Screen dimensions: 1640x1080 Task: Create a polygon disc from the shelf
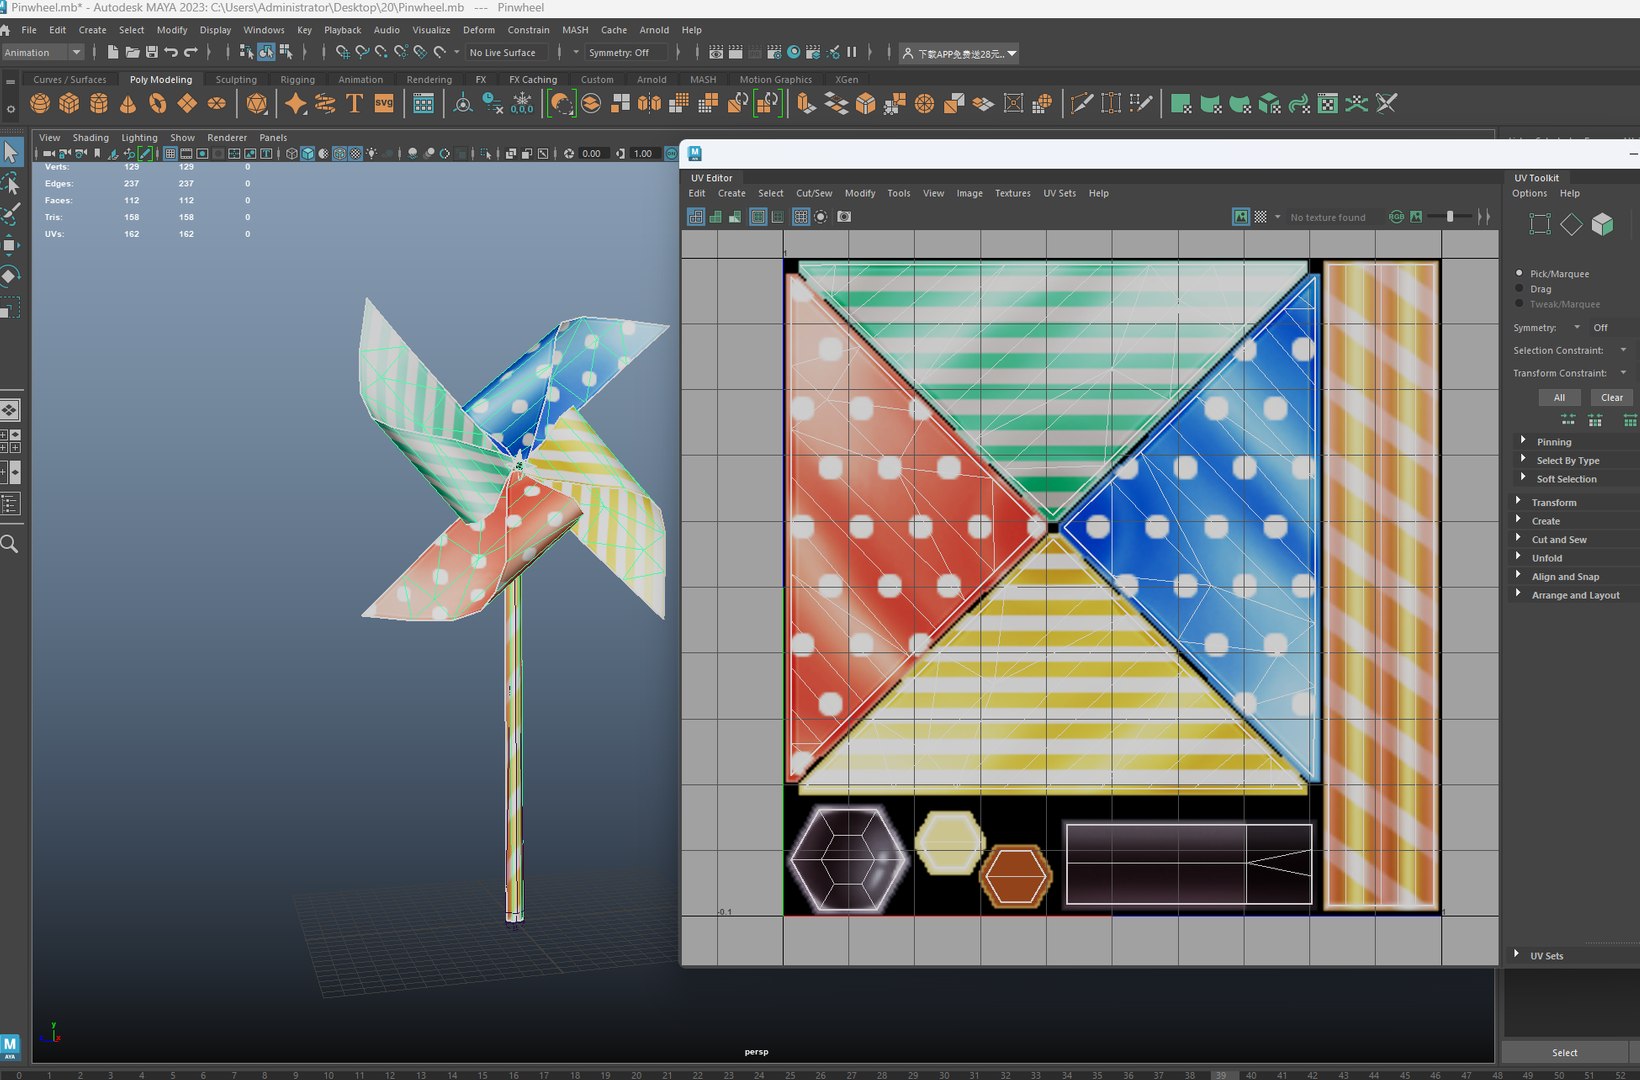point(217,103)
